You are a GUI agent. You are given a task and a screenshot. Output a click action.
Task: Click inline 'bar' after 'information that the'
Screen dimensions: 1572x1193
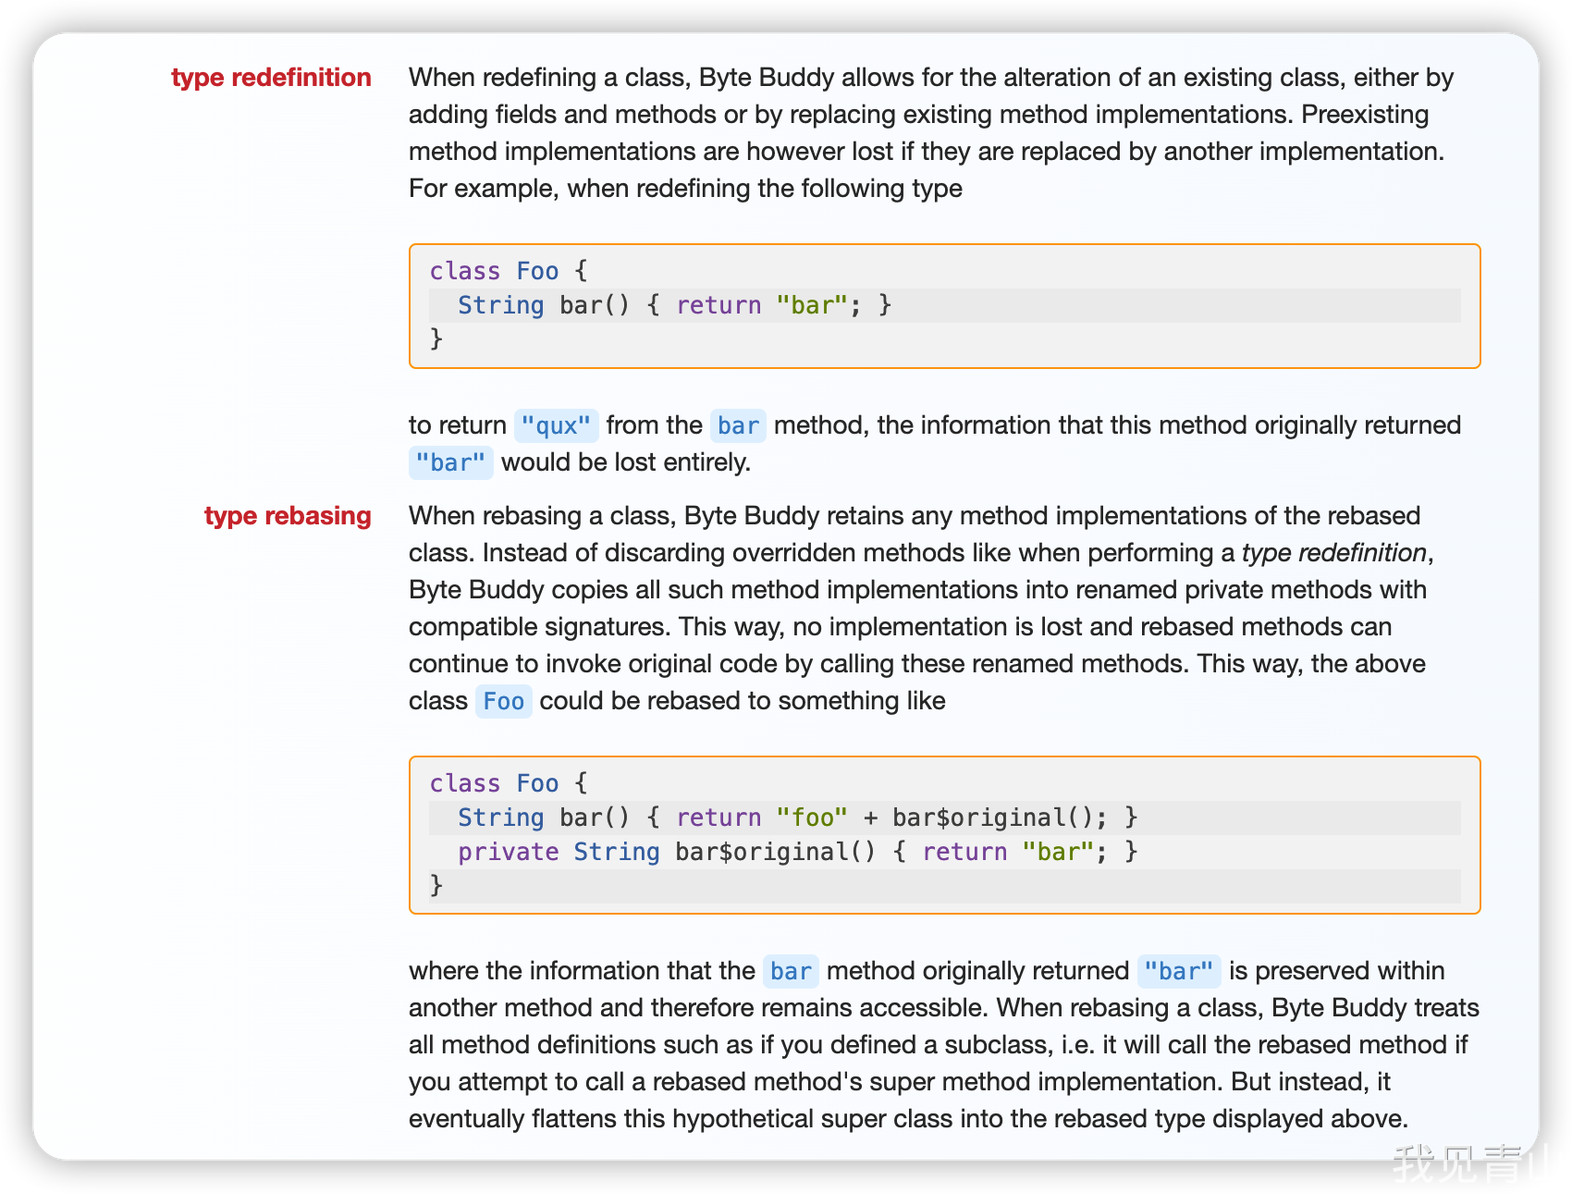[790, 972]
